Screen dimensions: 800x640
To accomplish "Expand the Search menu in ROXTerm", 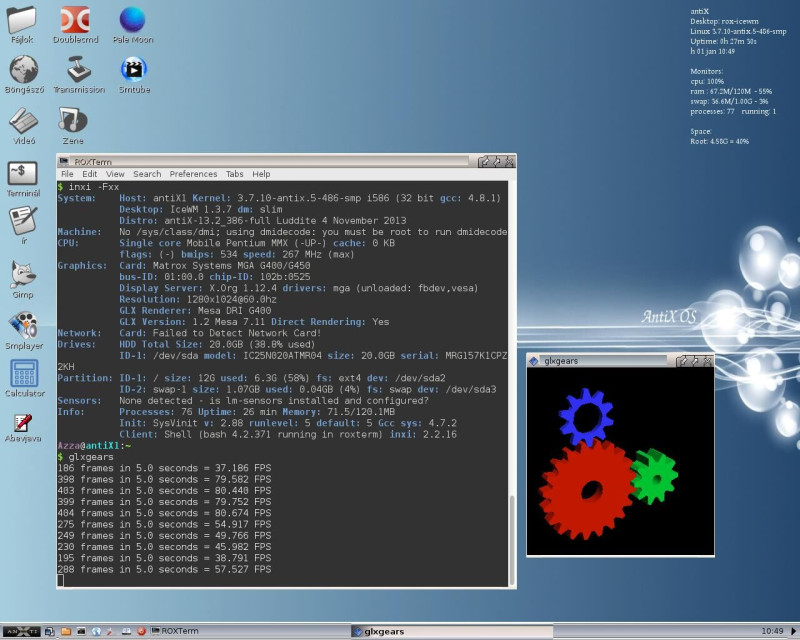I will coord(147,174).
